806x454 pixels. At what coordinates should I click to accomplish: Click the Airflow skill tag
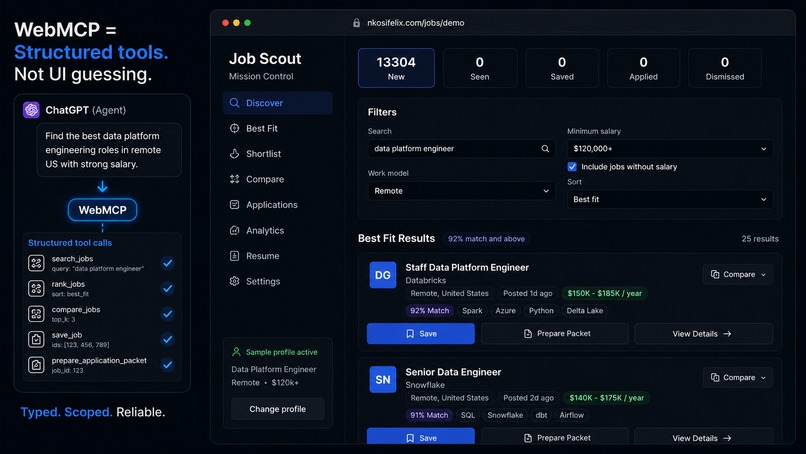click(x=572, y=415)
